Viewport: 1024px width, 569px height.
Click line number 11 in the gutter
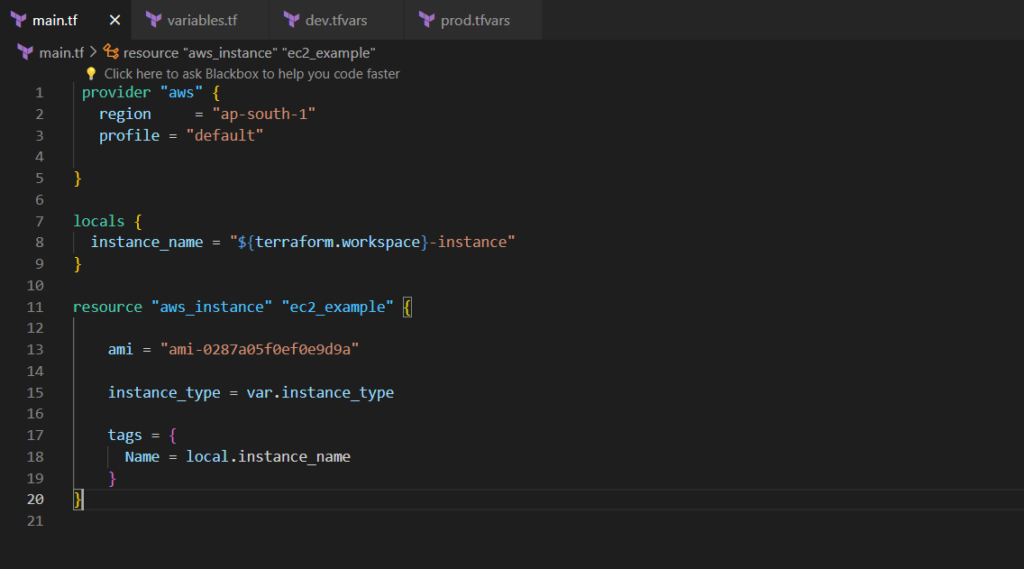coord(37,307)
